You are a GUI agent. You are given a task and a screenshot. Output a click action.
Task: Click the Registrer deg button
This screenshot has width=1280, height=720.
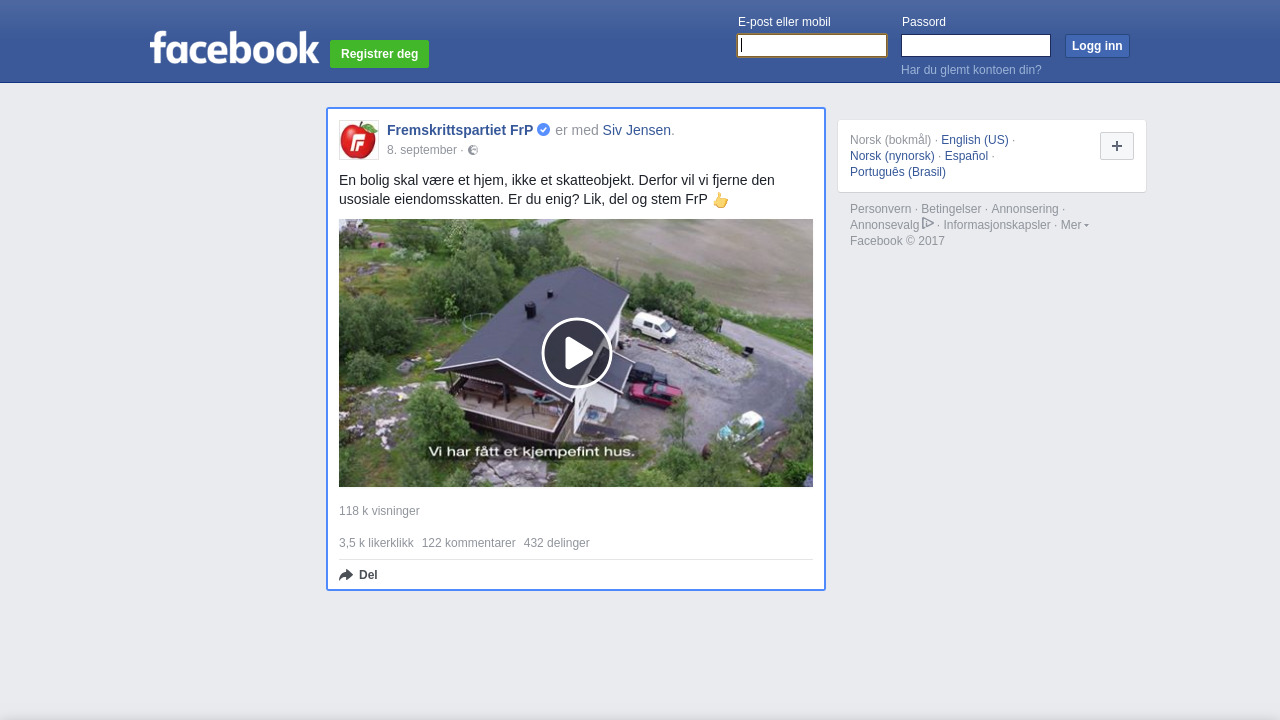coord(379,54)
